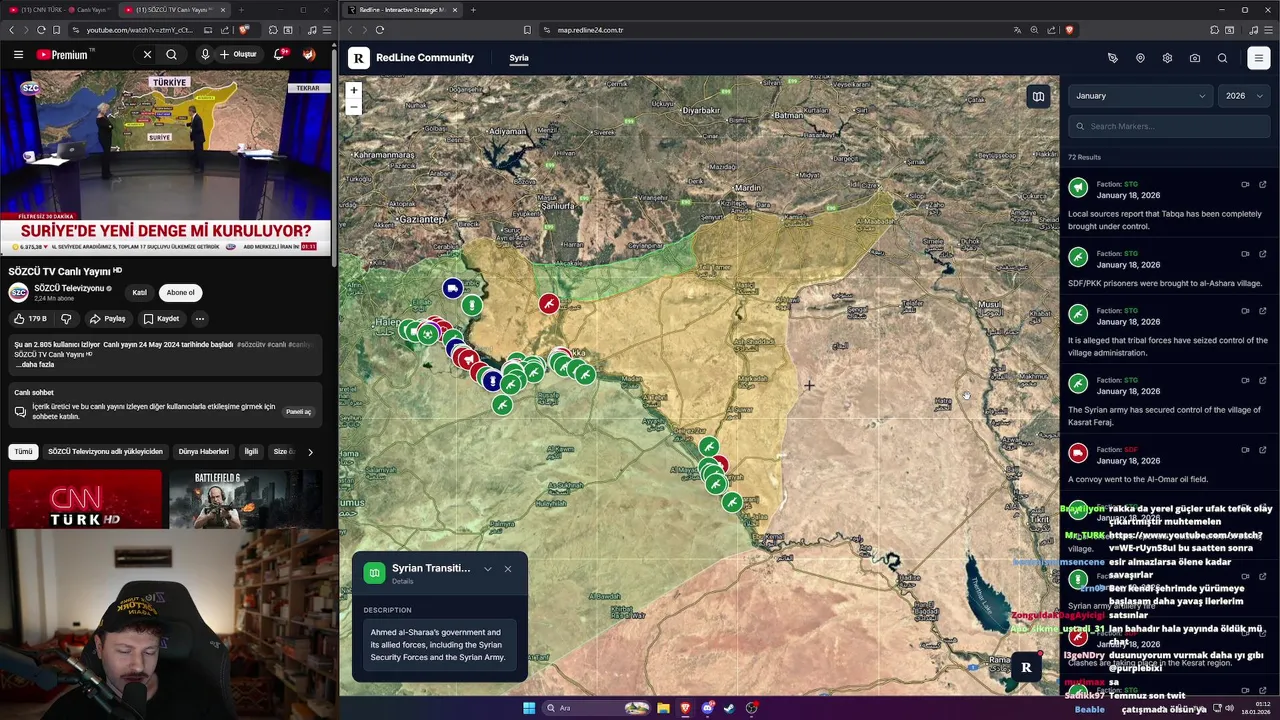This screenshot has width=1280, height=720.
Task: Open YouTube notifications bell
Action: tap(279, 54)
